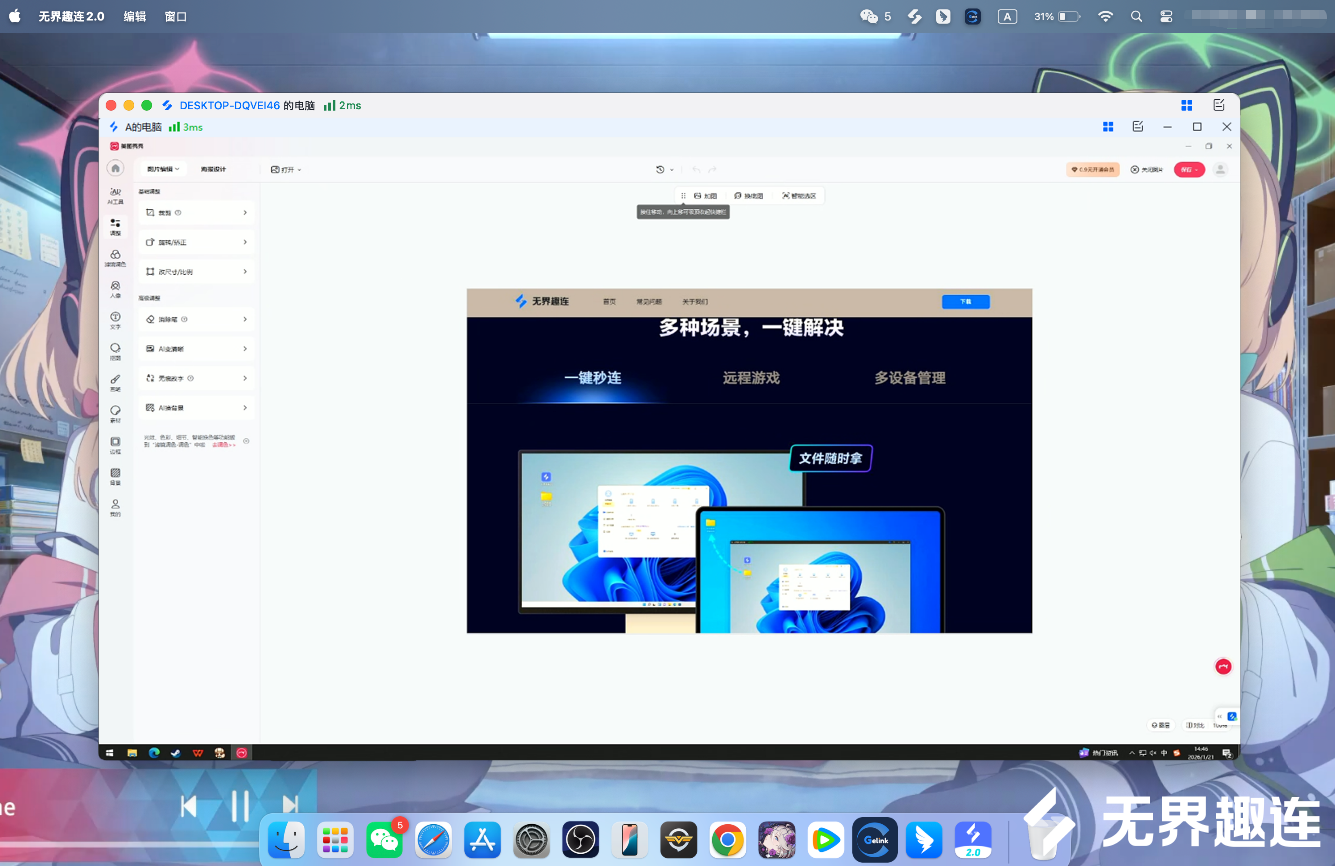
Task: Open the 人像 portrait tool in sidebar
Action: coord(115,289)
